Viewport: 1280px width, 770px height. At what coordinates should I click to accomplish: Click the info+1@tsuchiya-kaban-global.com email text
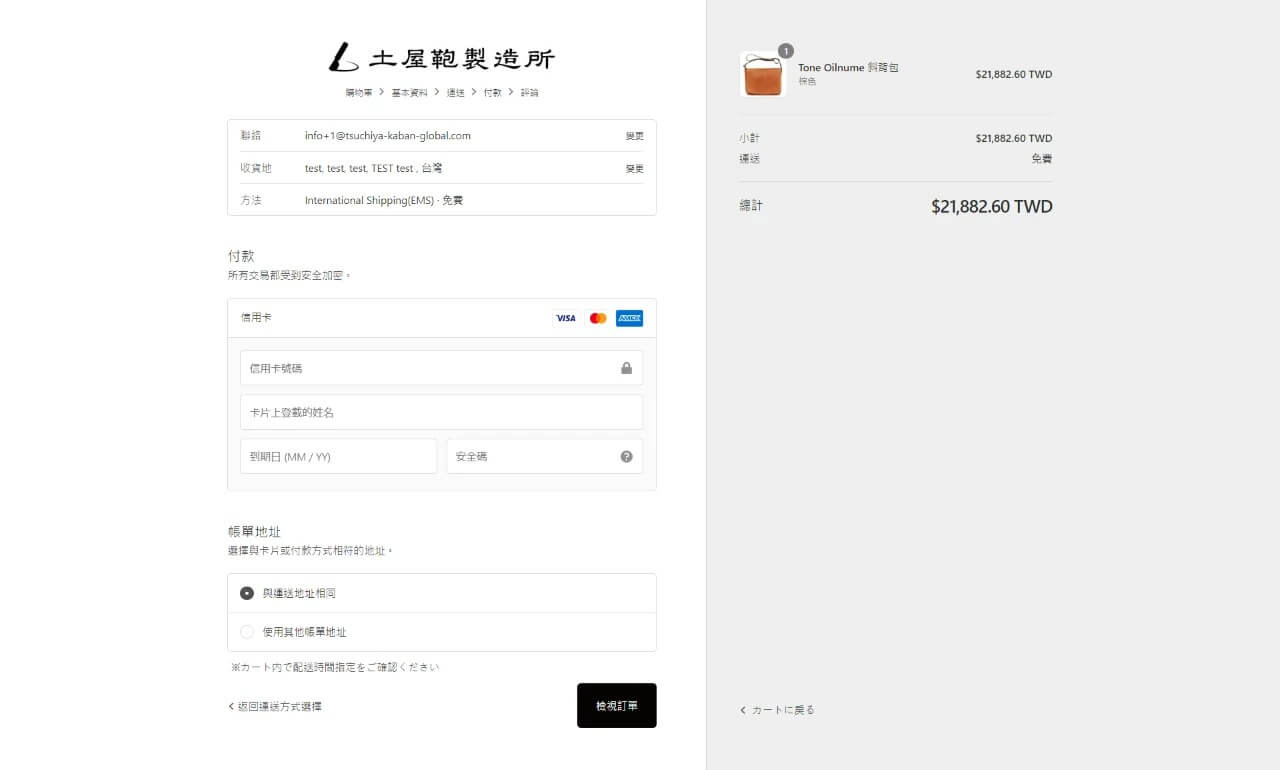pyautogui.click(x=388, y=136)
